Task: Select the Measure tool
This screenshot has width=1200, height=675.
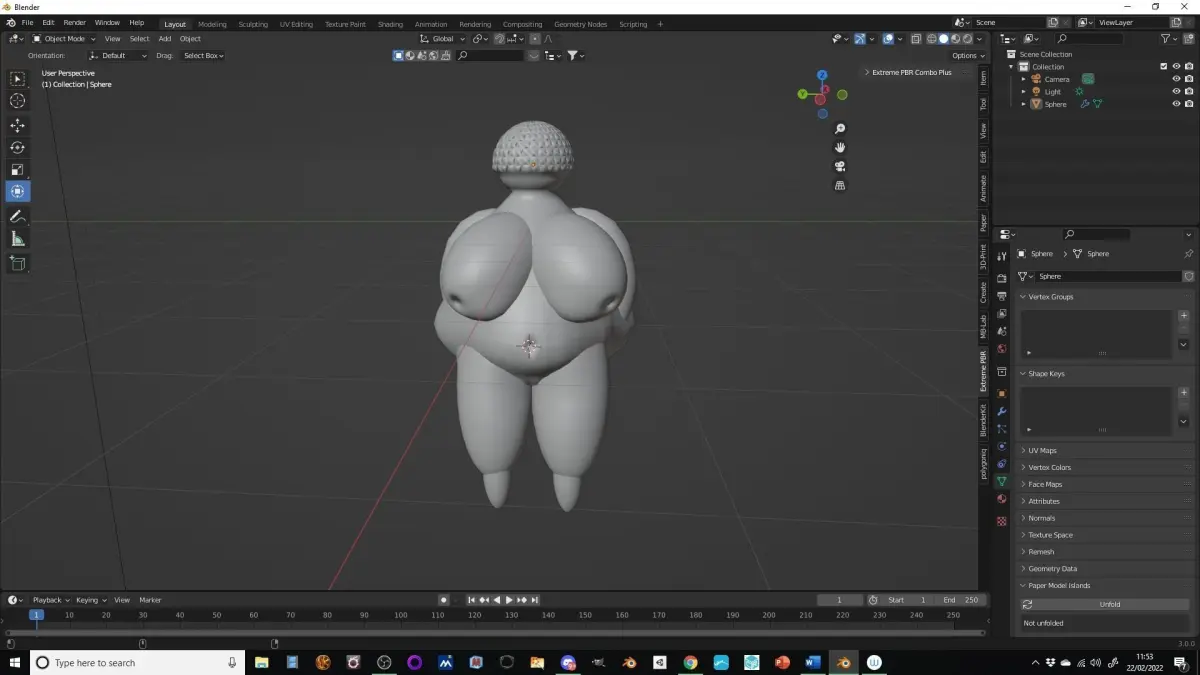Action: 17,238
